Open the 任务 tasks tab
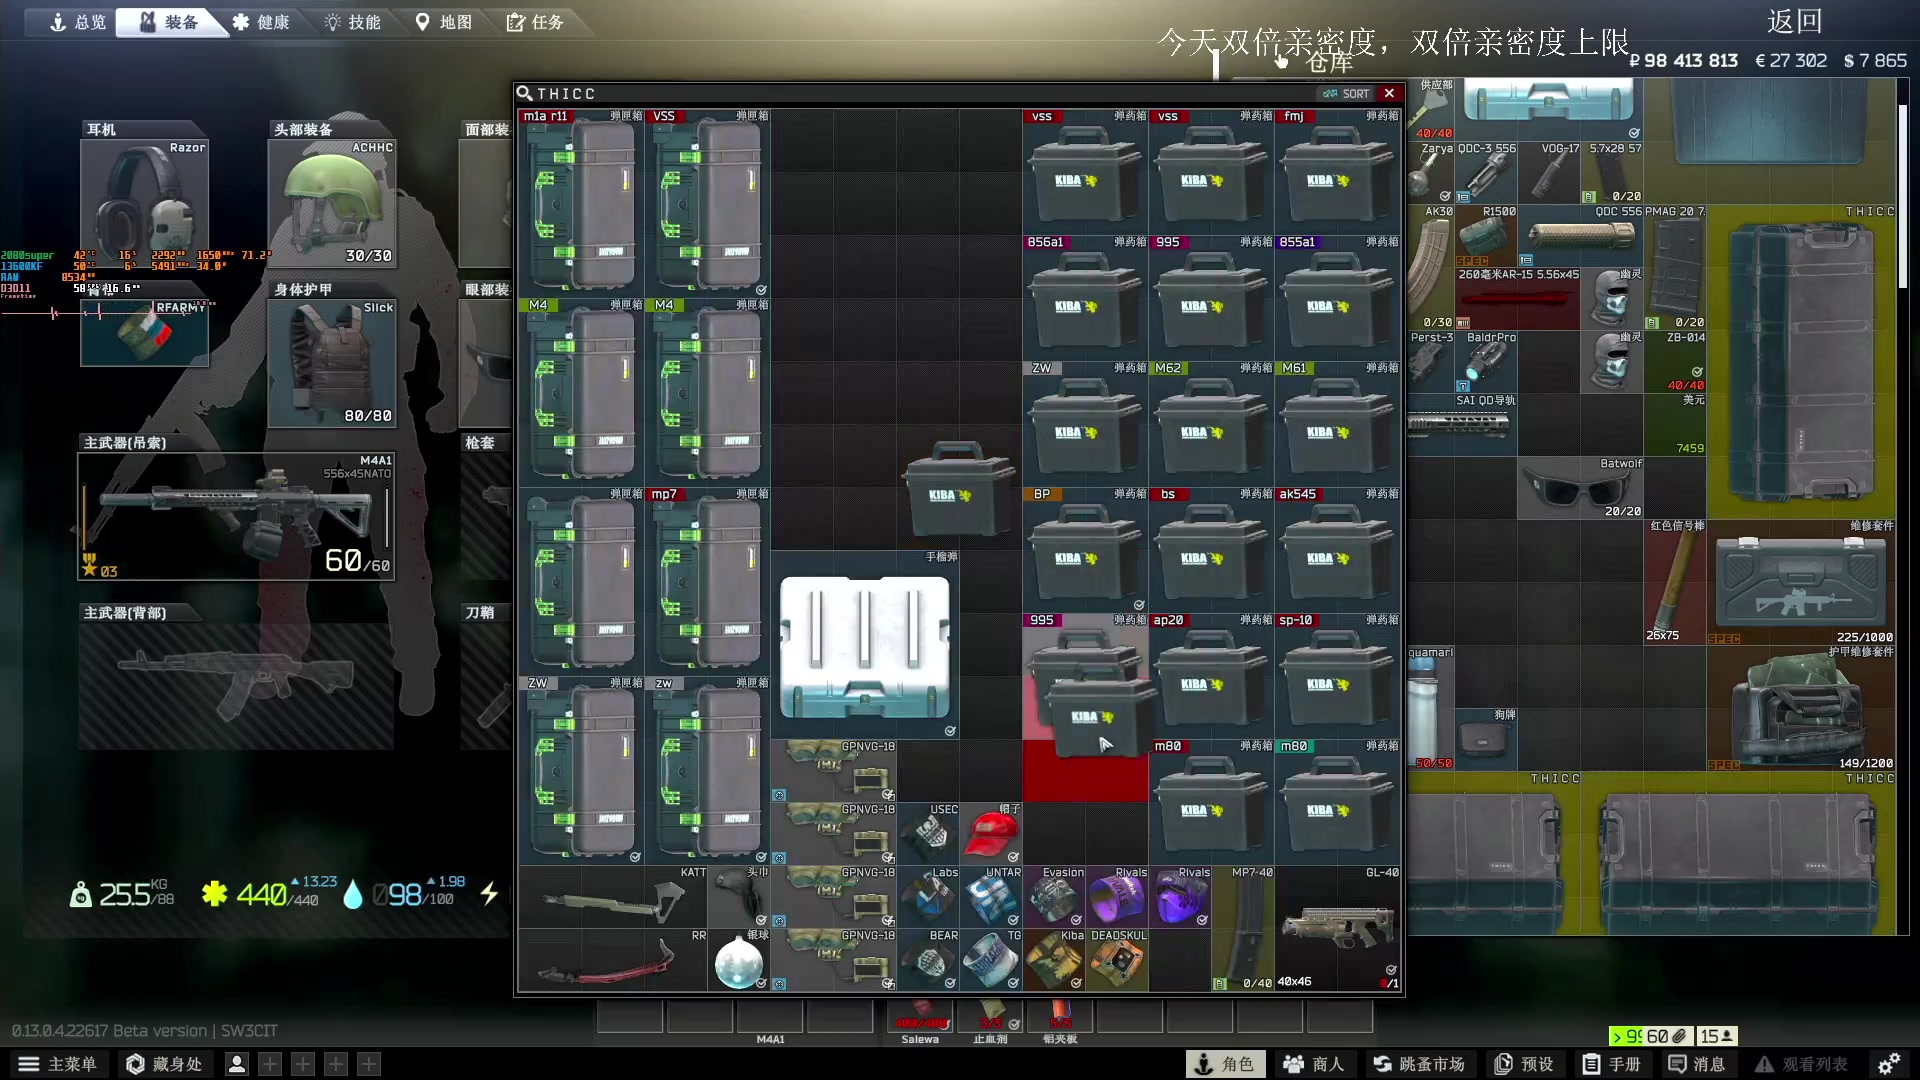Screen dimensions: 1920x1080 (535, 22)
